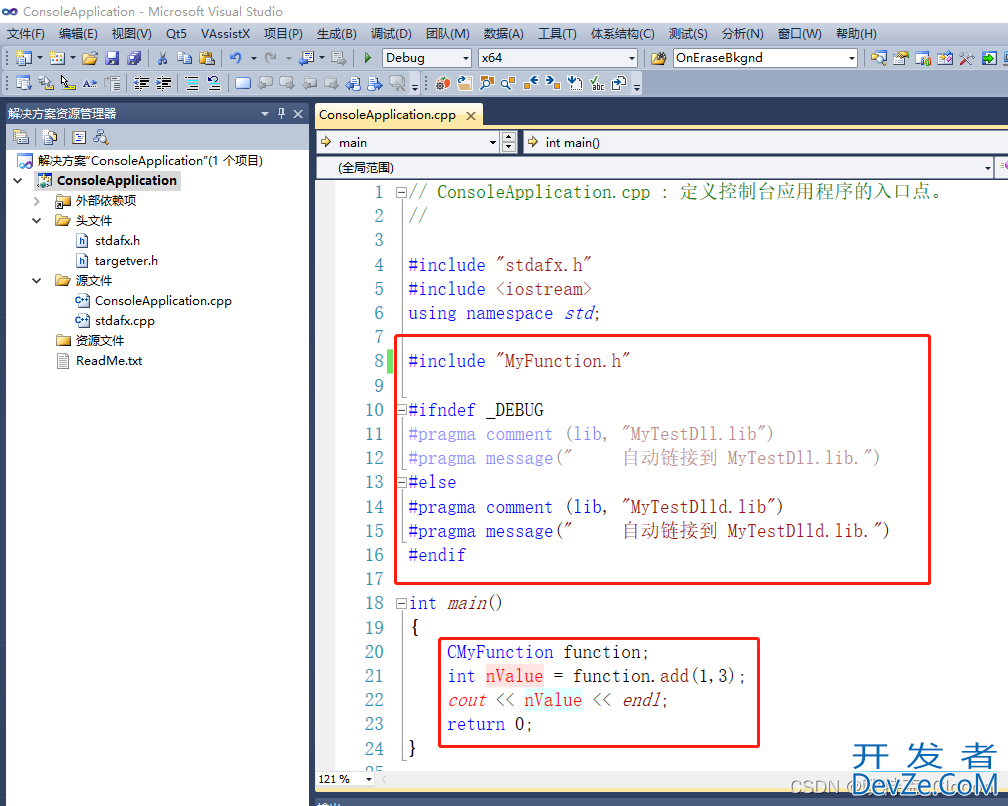Image resolution: width=1008 pixels, height=806 pixels.
Task: Uncomment the selected lines icon
Action: point(213,83)
